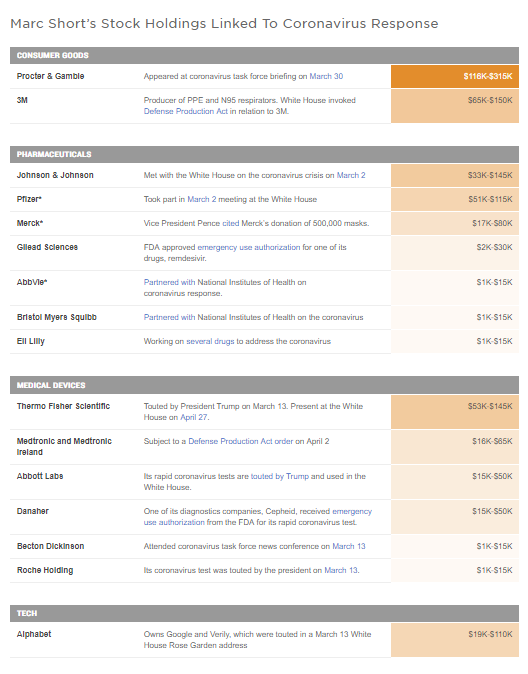Select the TECH section header
The width and height of the screenshot is (528, 674).
point(264,613)
